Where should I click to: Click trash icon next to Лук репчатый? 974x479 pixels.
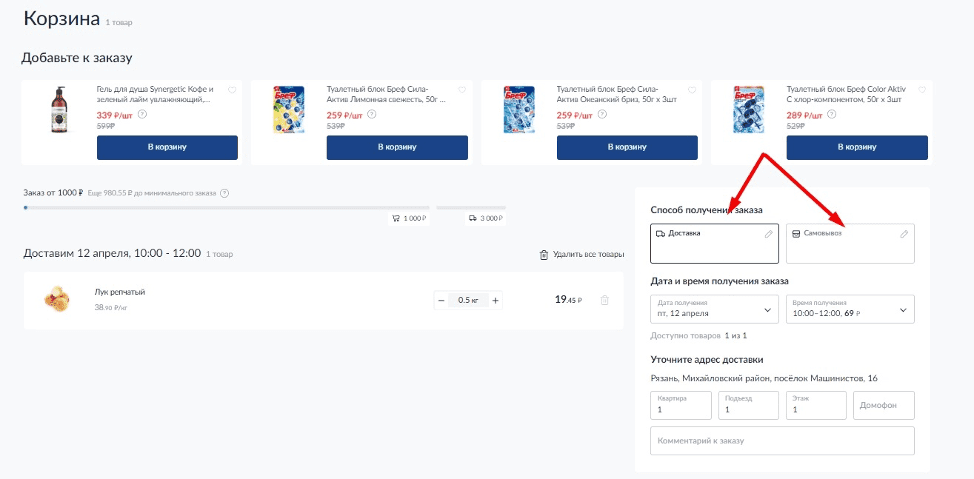click(x=604, y=300)
